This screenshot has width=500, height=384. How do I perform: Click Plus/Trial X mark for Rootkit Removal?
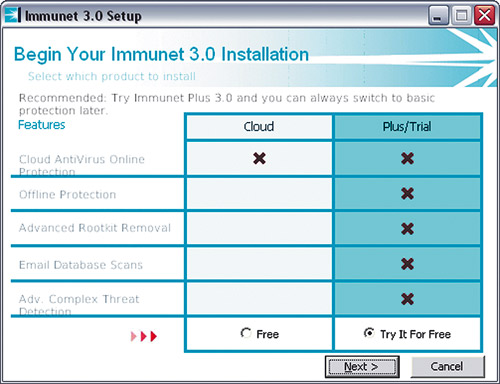(x=408, y=229)
